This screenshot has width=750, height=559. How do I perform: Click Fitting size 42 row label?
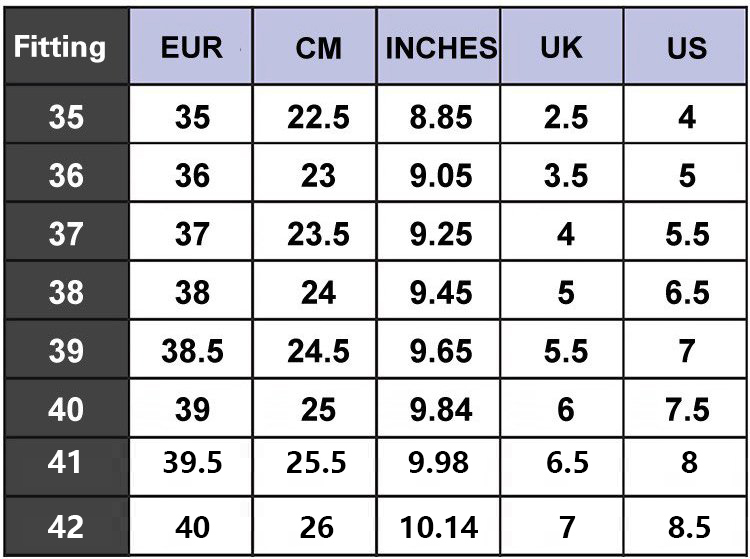pos(66,526)
